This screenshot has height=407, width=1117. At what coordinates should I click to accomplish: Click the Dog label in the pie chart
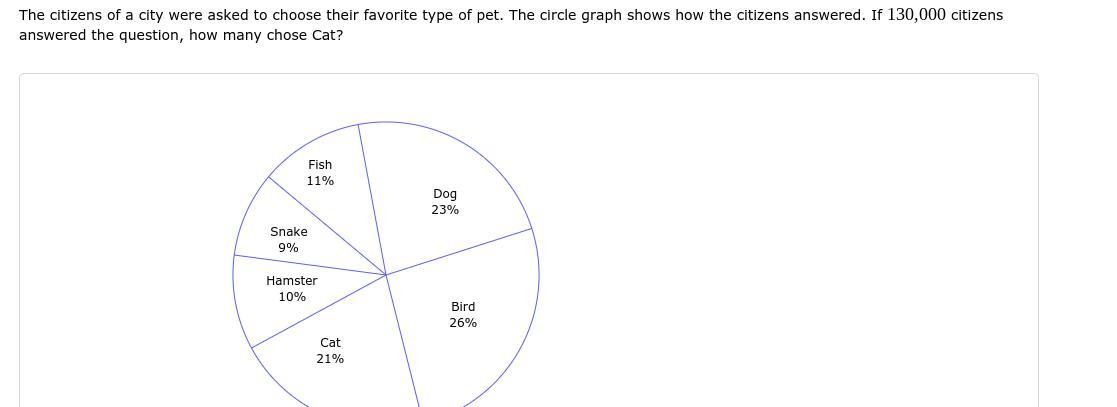(445, 194)
